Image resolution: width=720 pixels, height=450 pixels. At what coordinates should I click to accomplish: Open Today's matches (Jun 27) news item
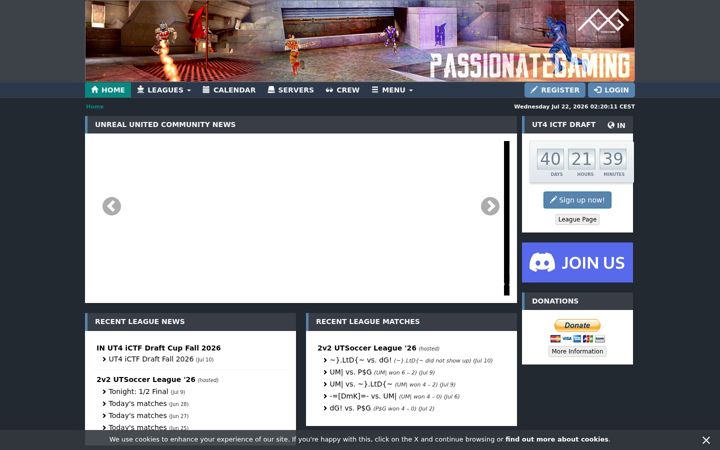137,416
